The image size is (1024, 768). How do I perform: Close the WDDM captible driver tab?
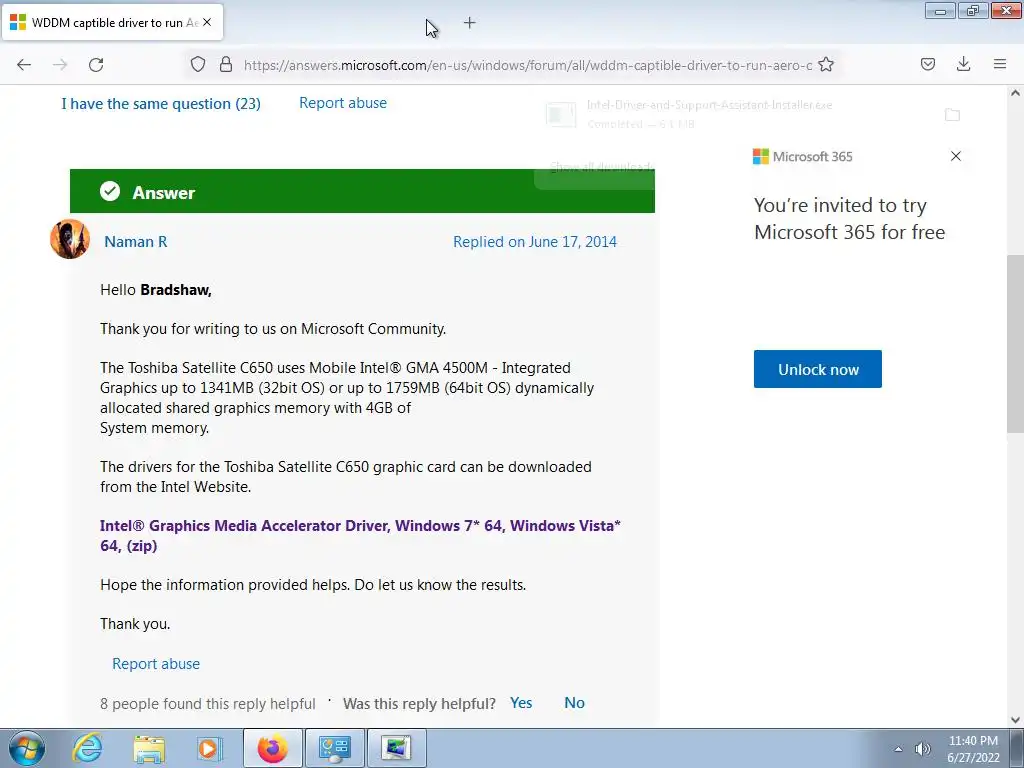[x=207, y=22]
